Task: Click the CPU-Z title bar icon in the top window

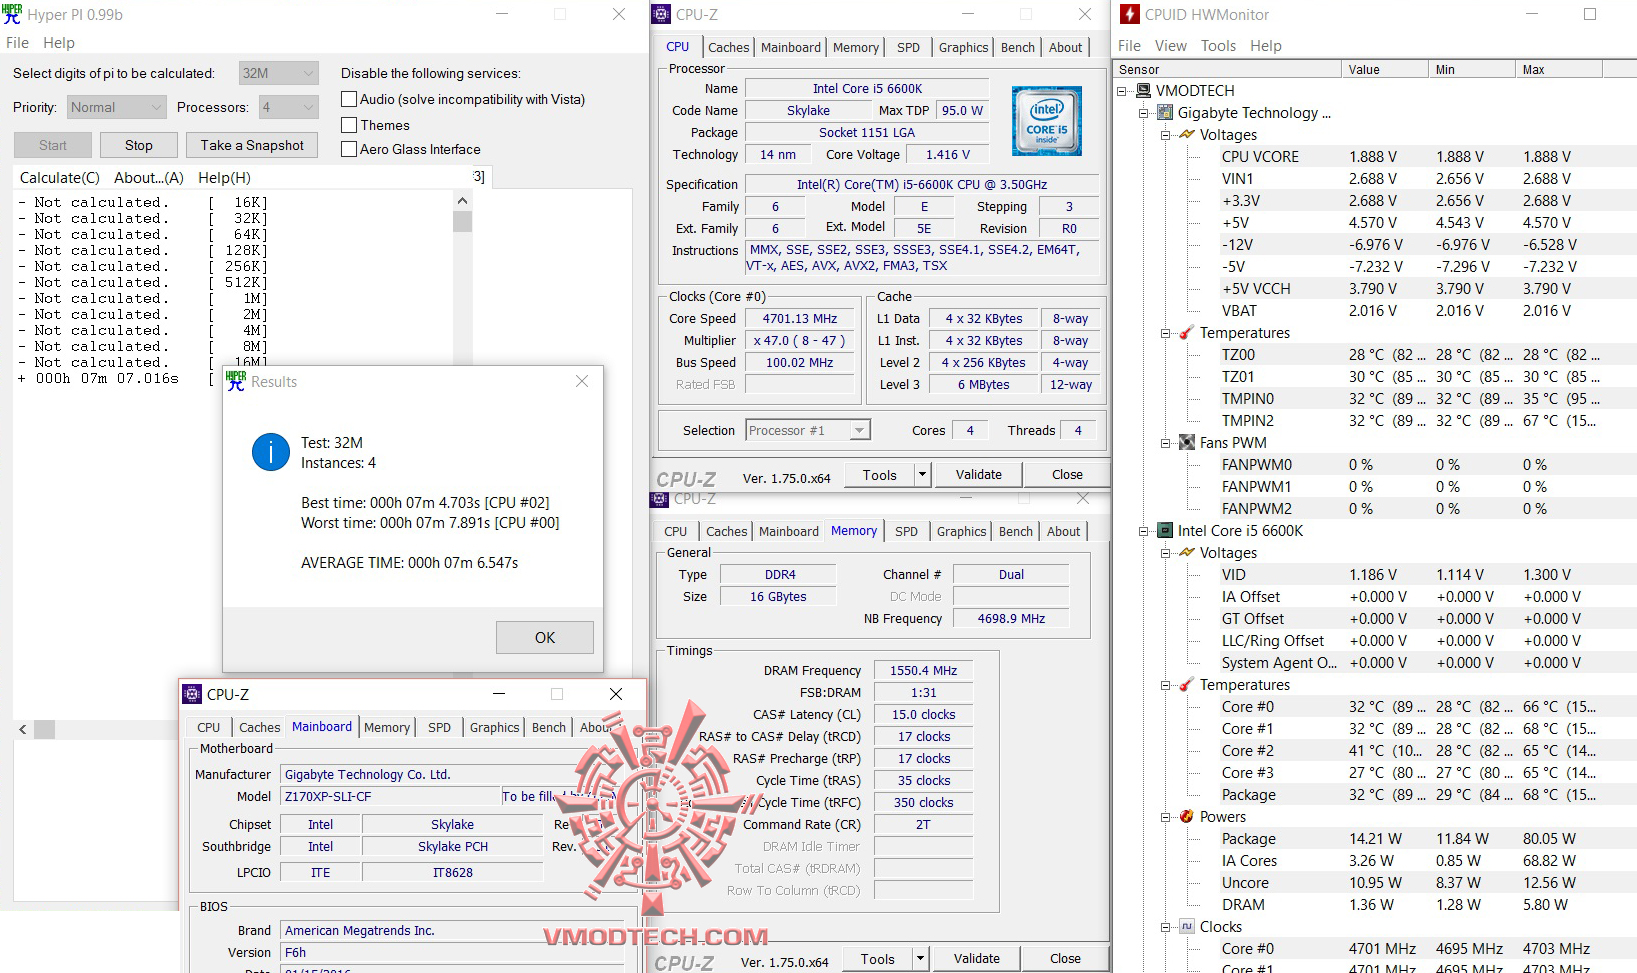Action: pyautogui.click(x=661, y=14)
